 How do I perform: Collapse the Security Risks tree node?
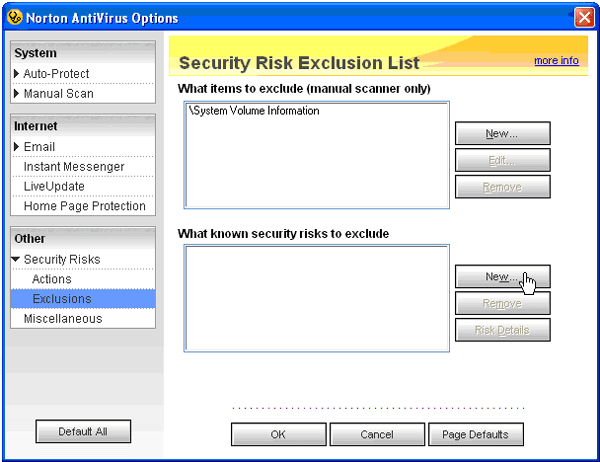tap(17, 260)
